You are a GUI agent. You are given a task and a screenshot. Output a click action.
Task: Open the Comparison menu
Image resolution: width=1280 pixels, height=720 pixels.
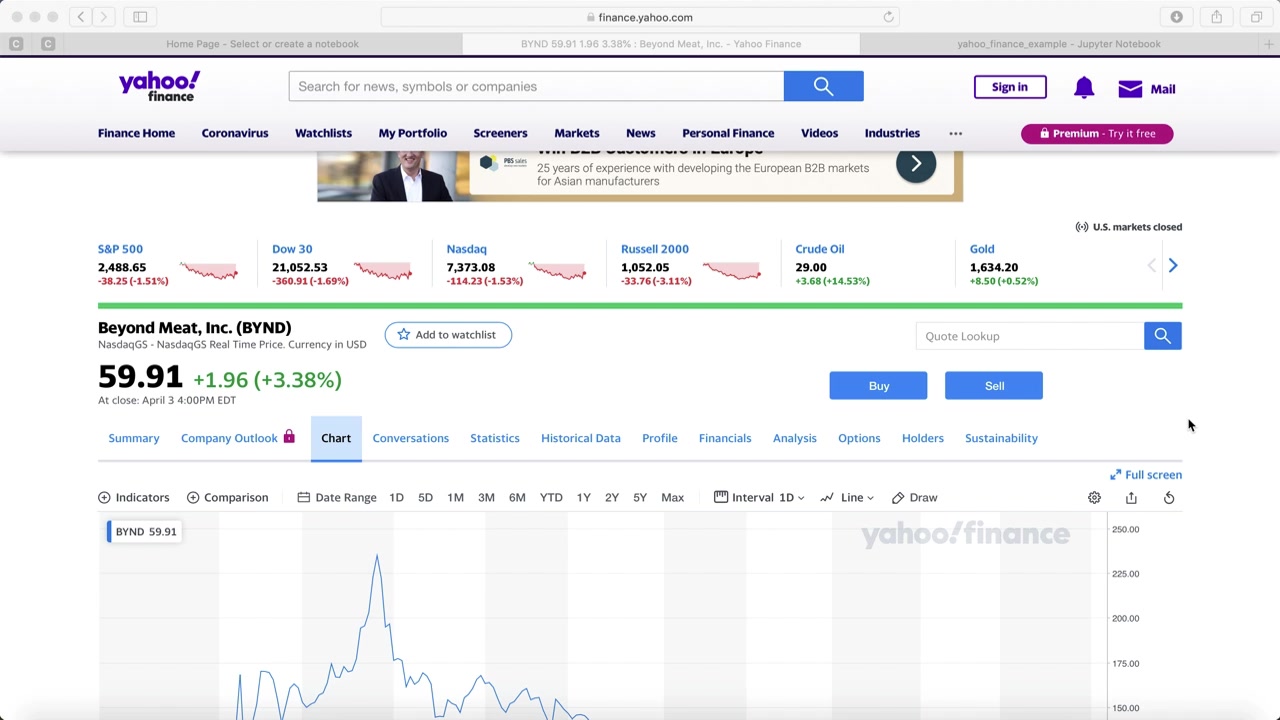pyautogui.click(x=228, y=497)
